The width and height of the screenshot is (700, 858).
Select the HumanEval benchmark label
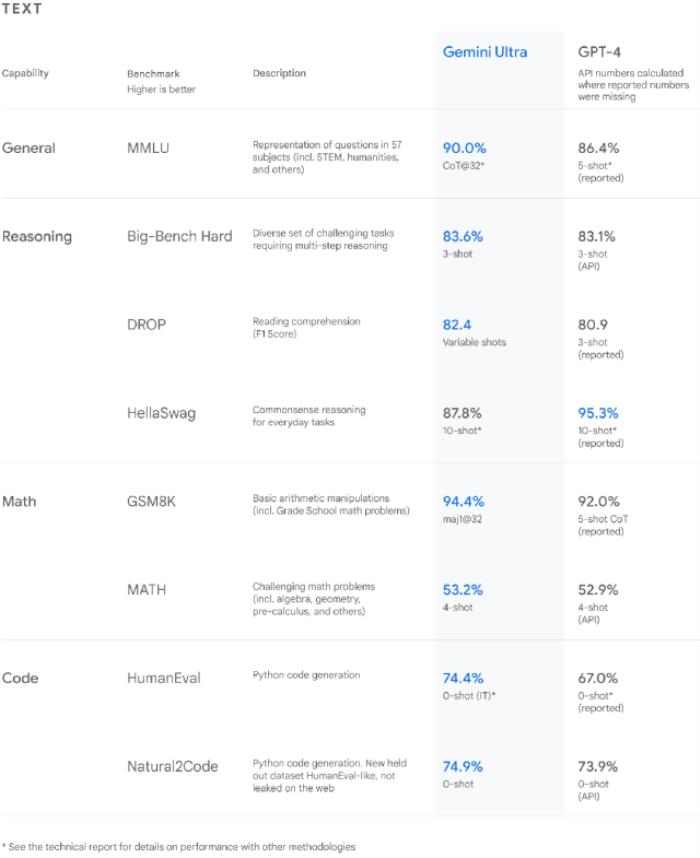[164, 678]
